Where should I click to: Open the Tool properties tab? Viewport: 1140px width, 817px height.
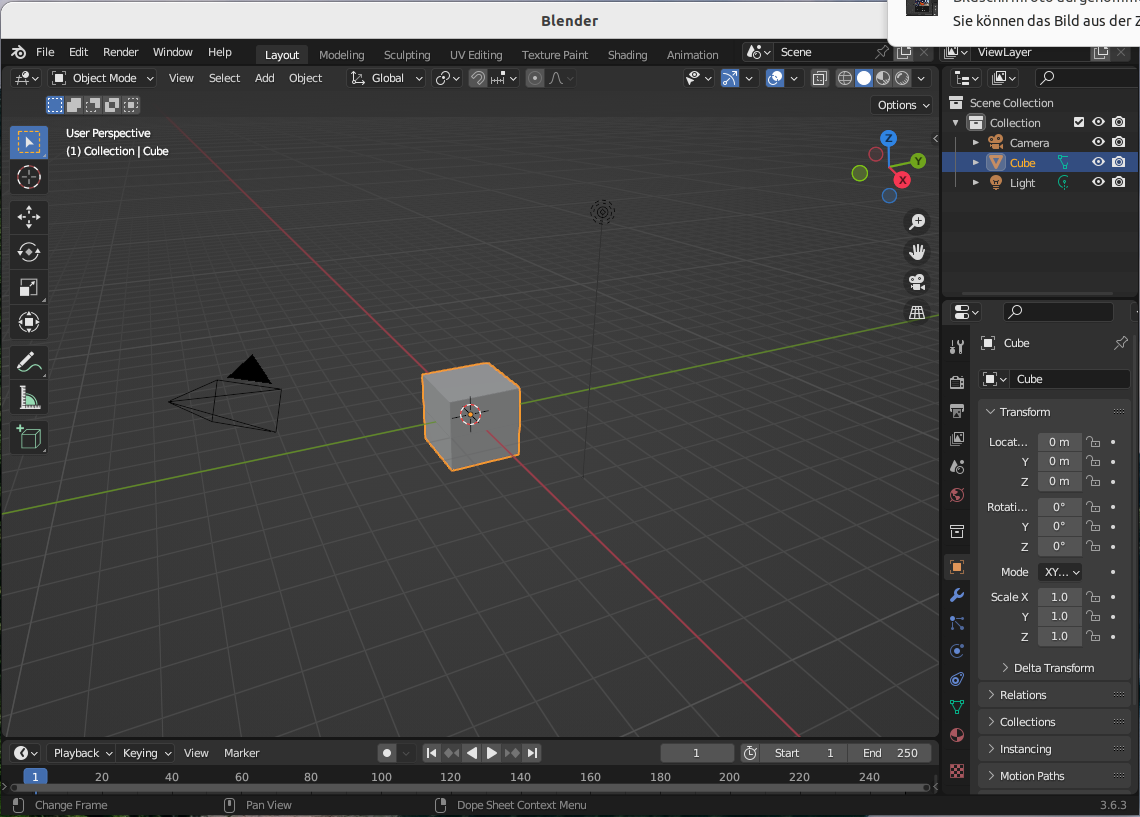coord(957,347)
